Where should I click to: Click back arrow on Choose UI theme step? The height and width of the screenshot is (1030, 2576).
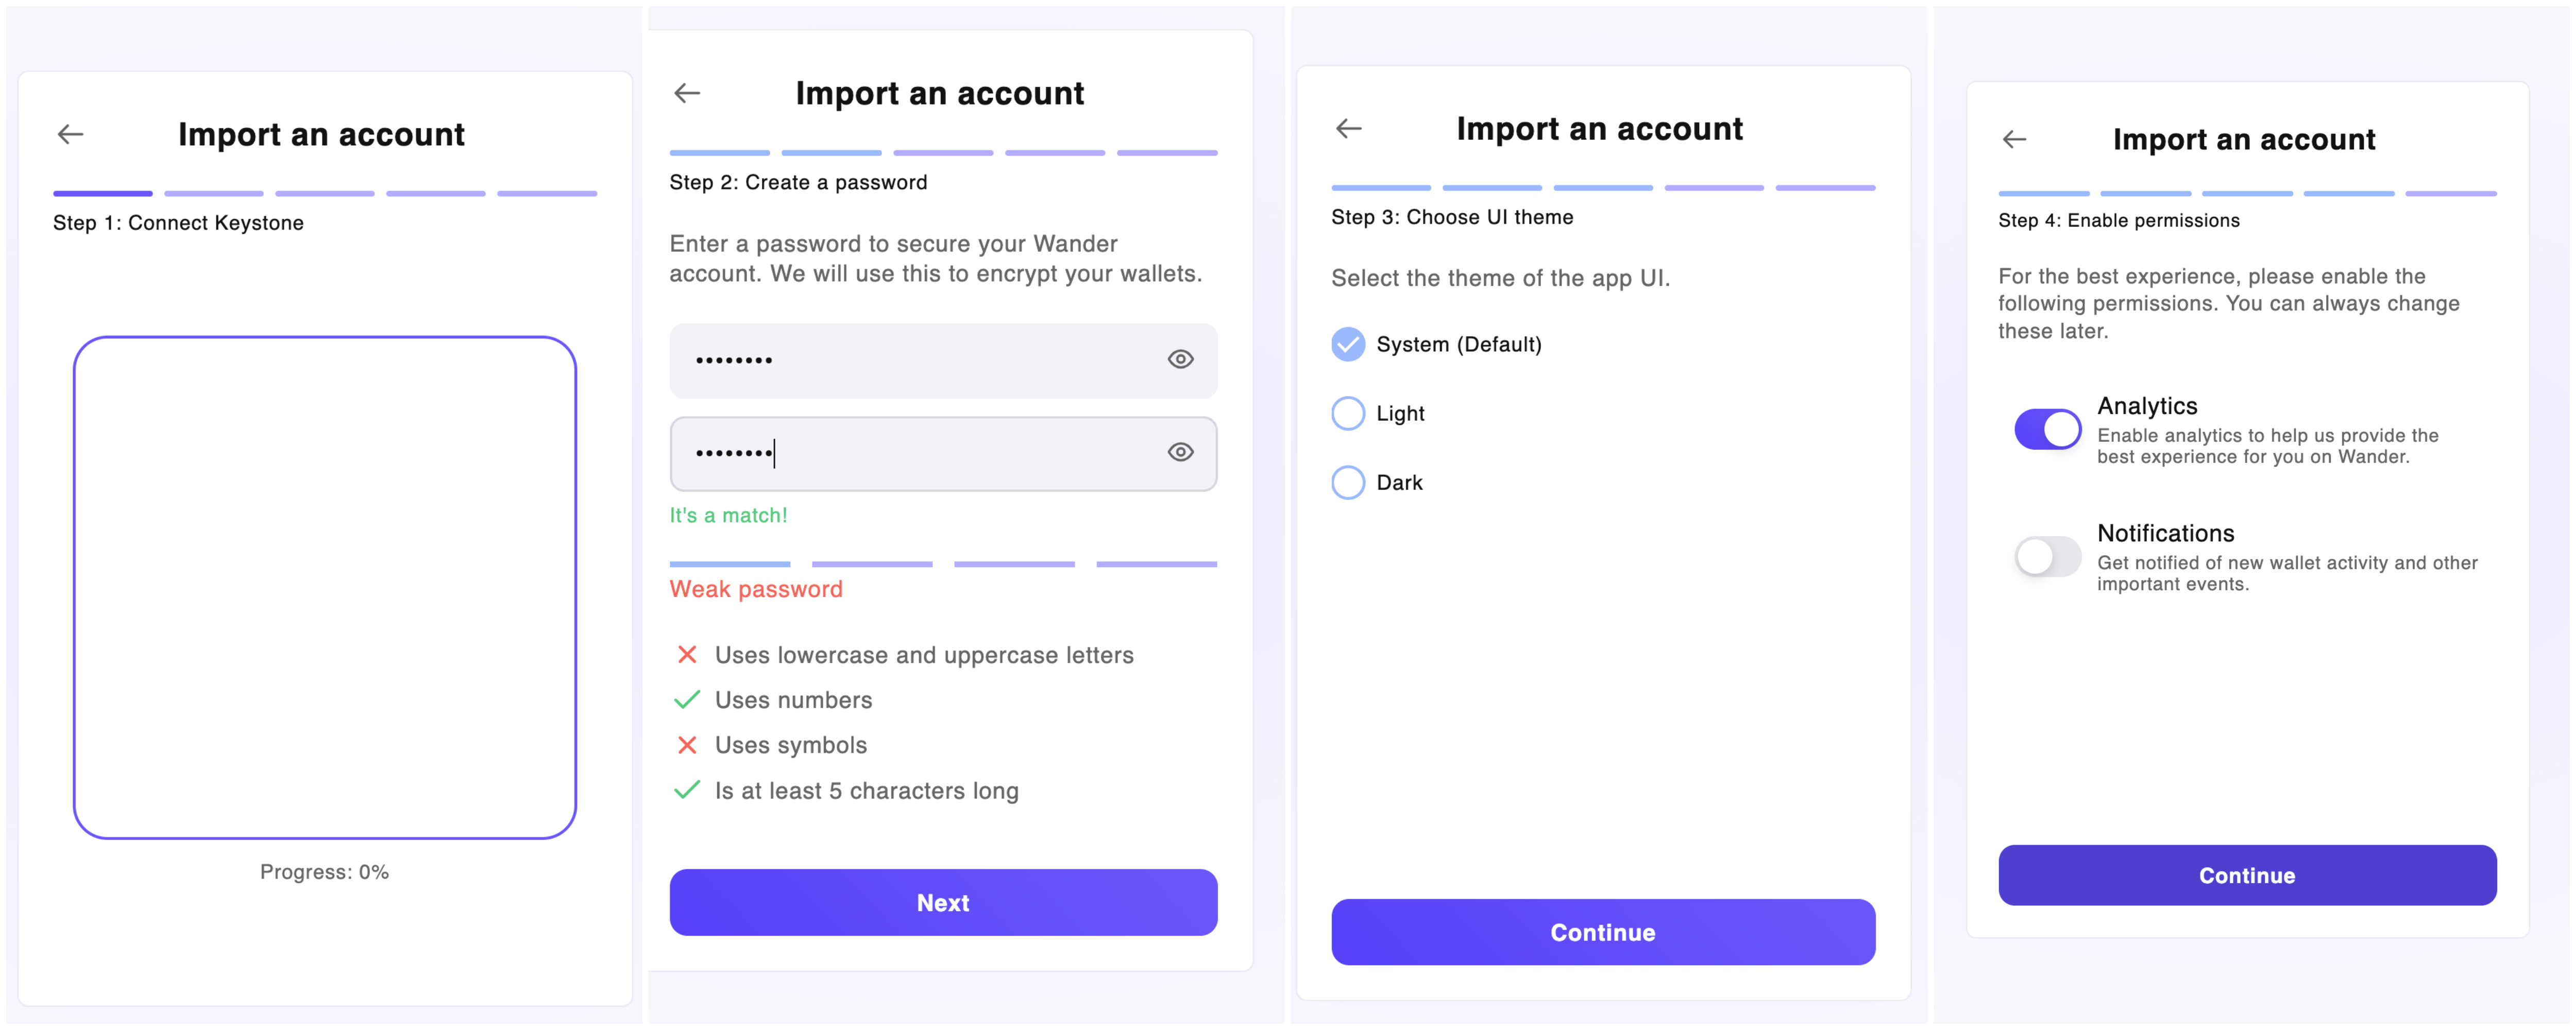[x=1348, y=128]
